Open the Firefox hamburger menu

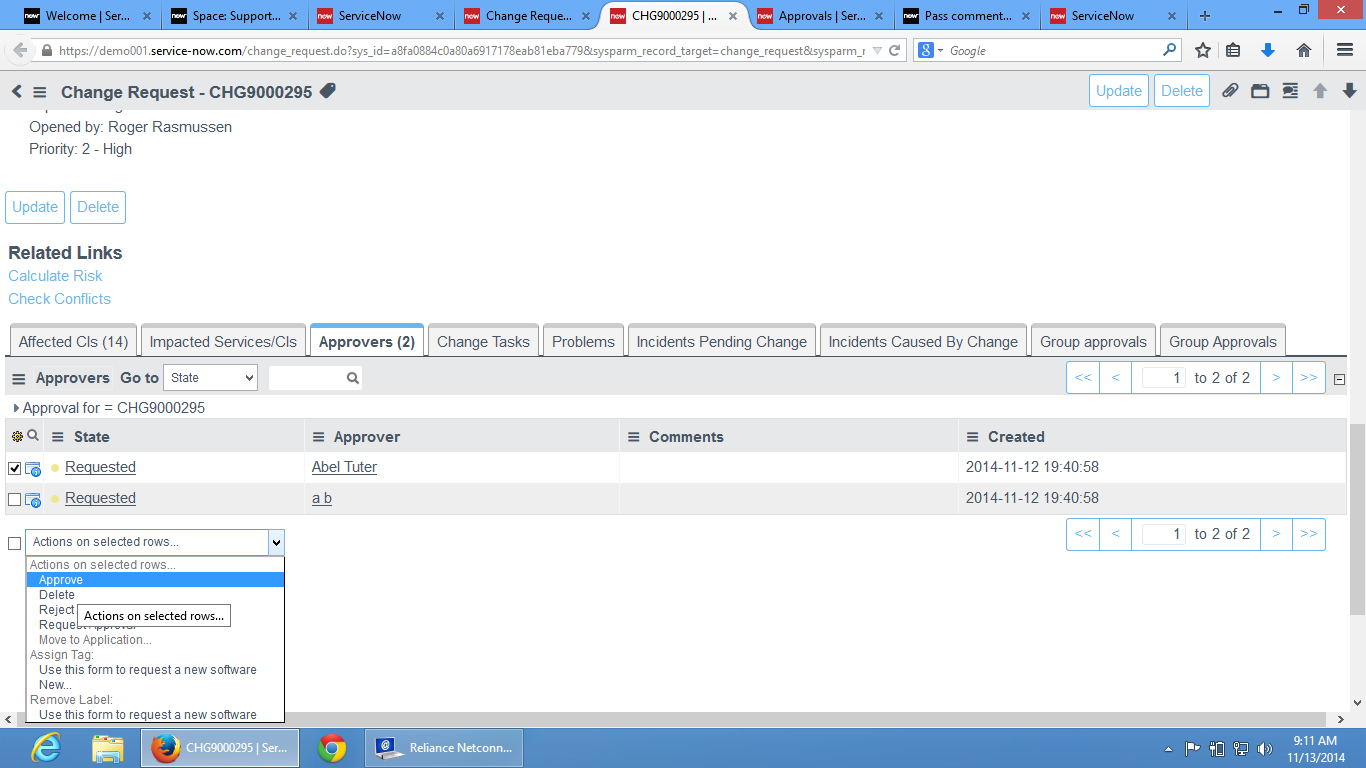click(1345, 50)
